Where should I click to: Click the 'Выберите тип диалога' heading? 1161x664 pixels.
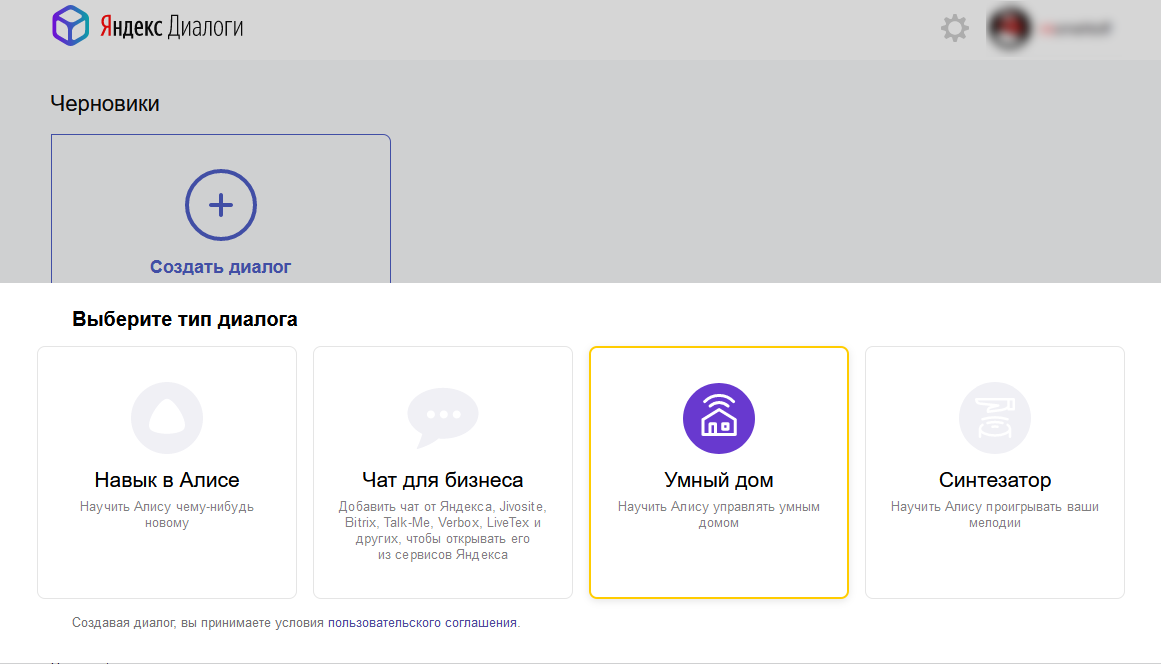pos(184,319)
